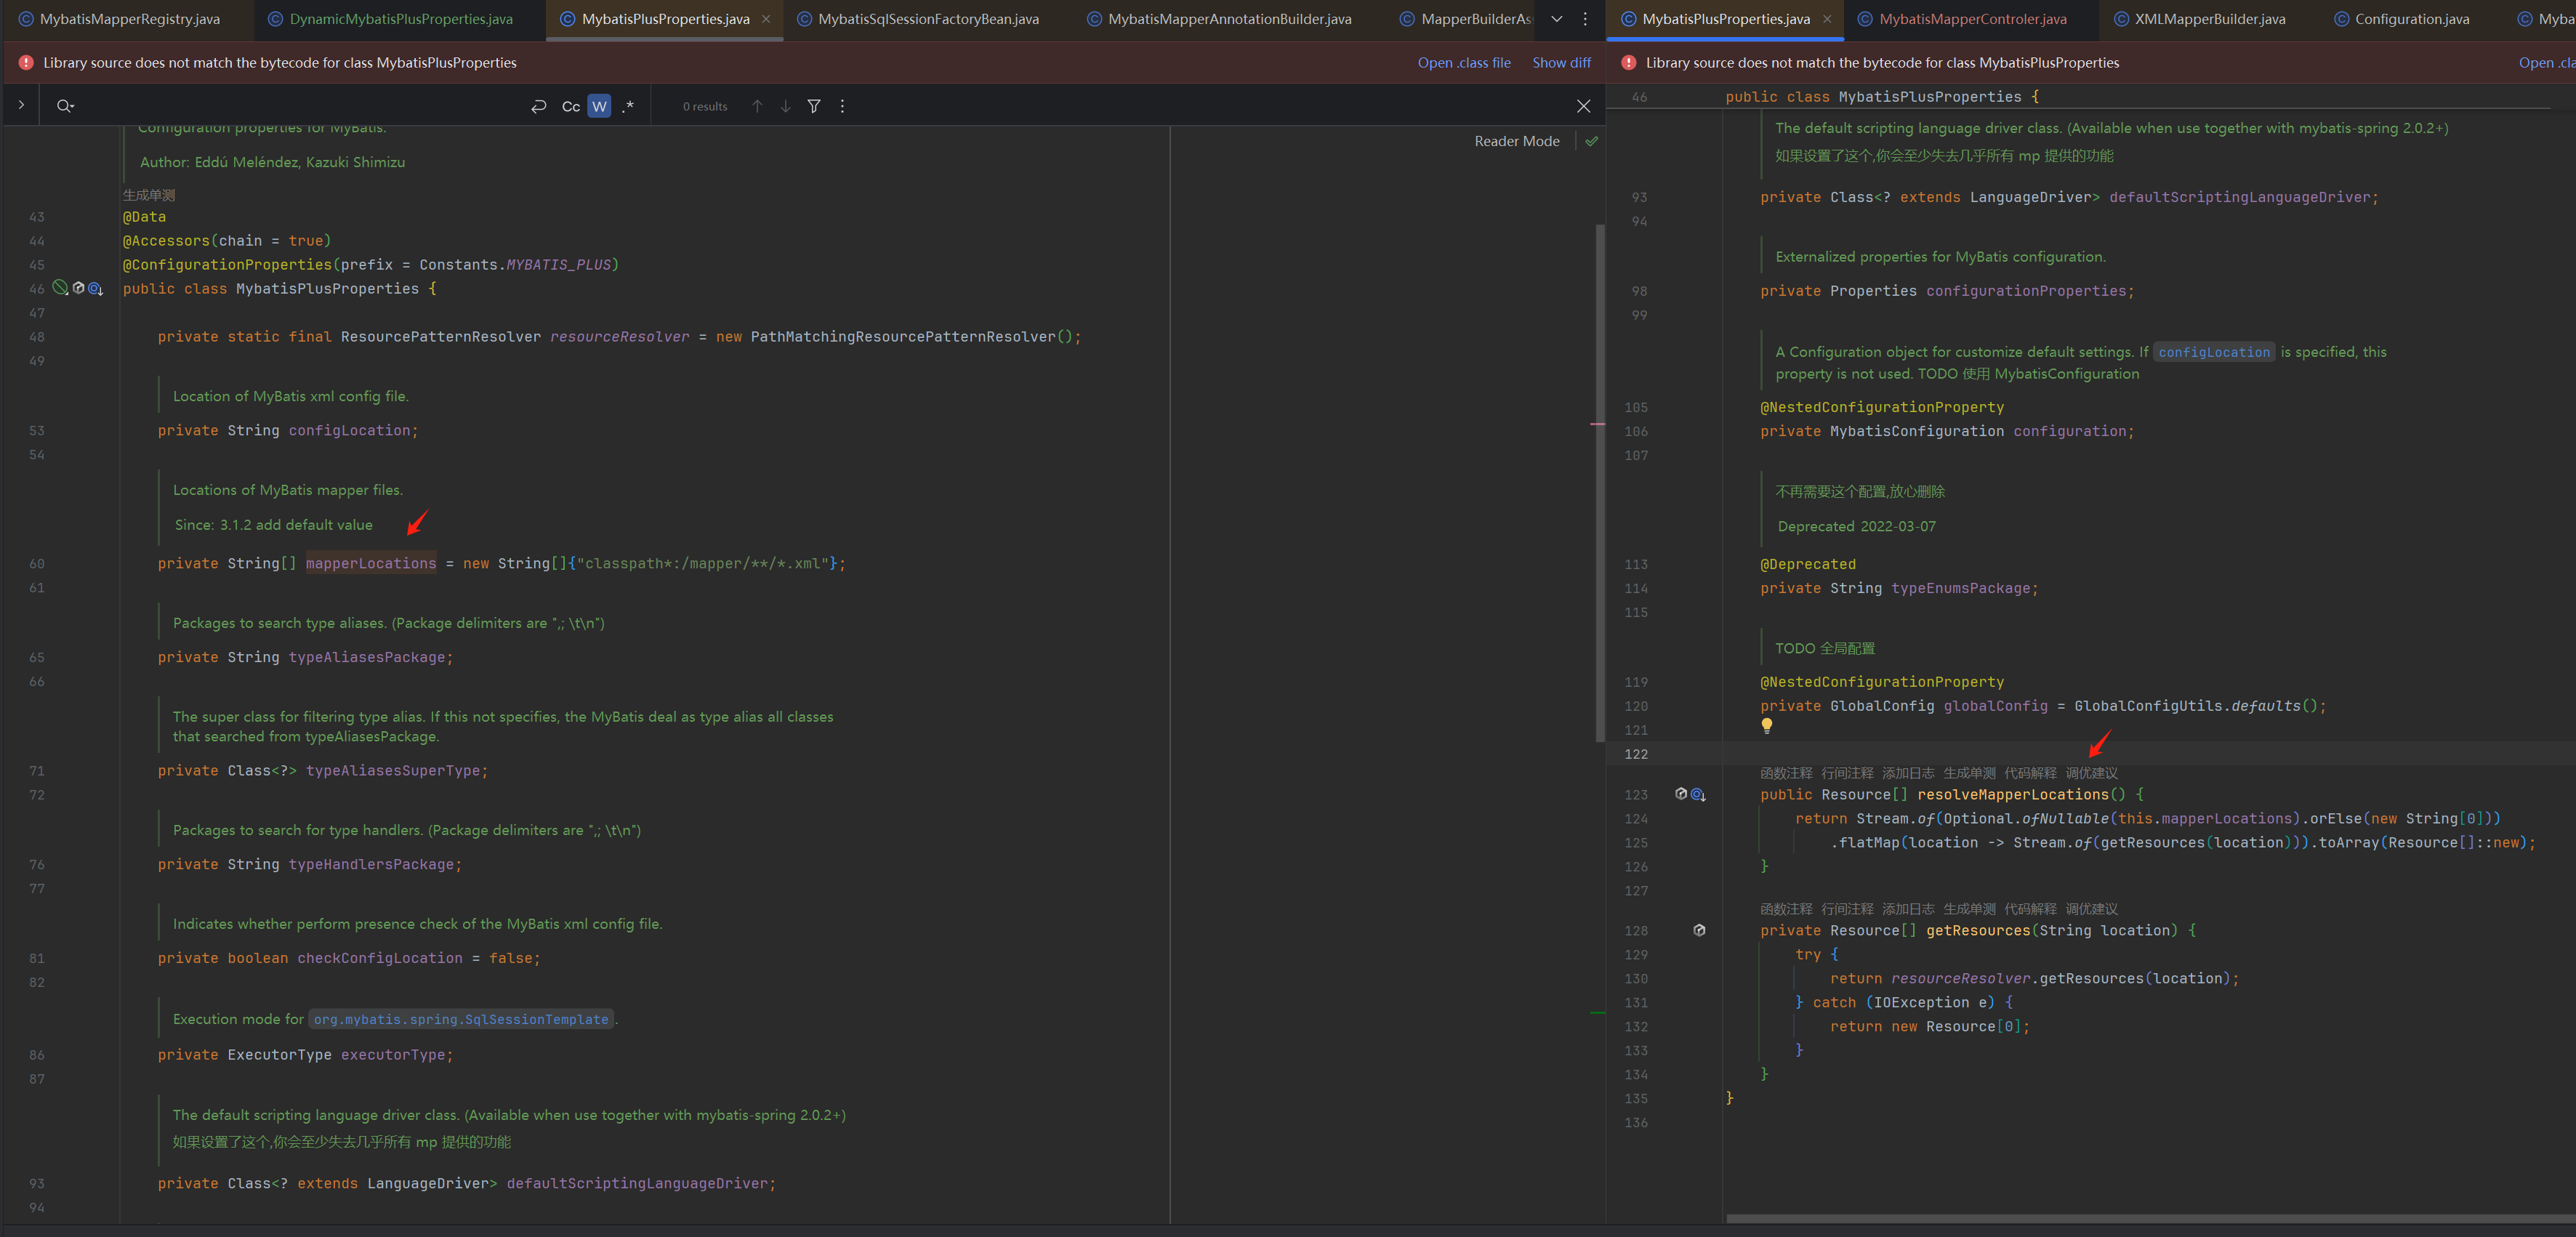Switch to MybatisSqlSessionFactoryBean.java tab
Viewport: 2576px width, 1237px height.
coord(927,19)
